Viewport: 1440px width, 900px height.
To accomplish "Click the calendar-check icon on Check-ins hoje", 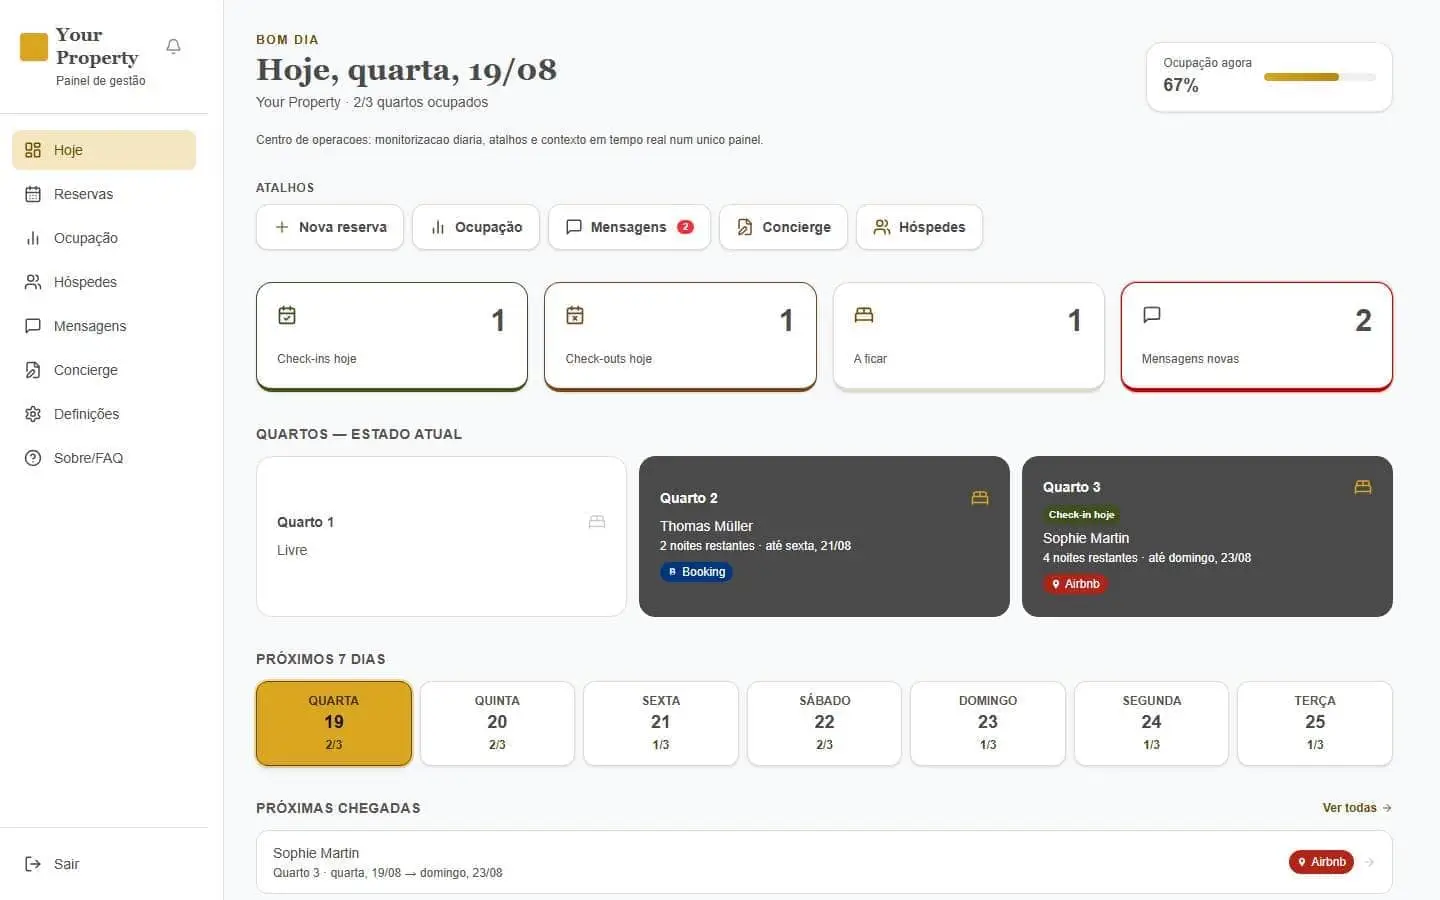I will click(x=287, y=315).
